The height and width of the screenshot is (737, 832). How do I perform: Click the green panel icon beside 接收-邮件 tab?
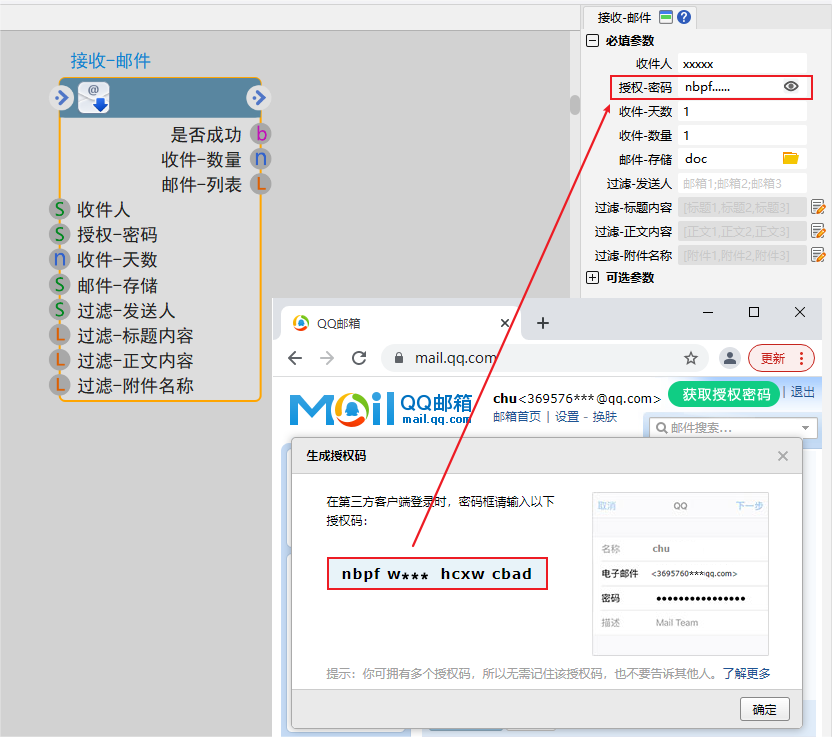[x=666, y=17]
